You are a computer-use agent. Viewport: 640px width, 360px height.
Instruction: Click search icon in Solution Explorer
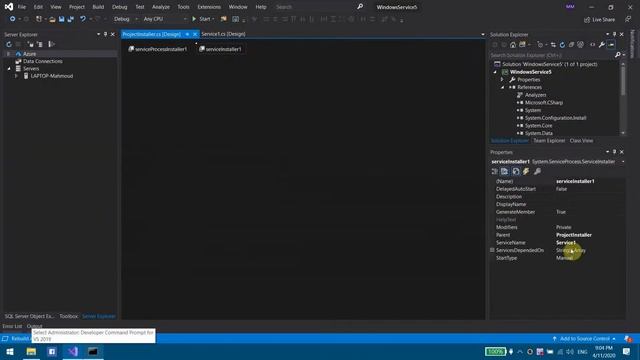(618, 55)
